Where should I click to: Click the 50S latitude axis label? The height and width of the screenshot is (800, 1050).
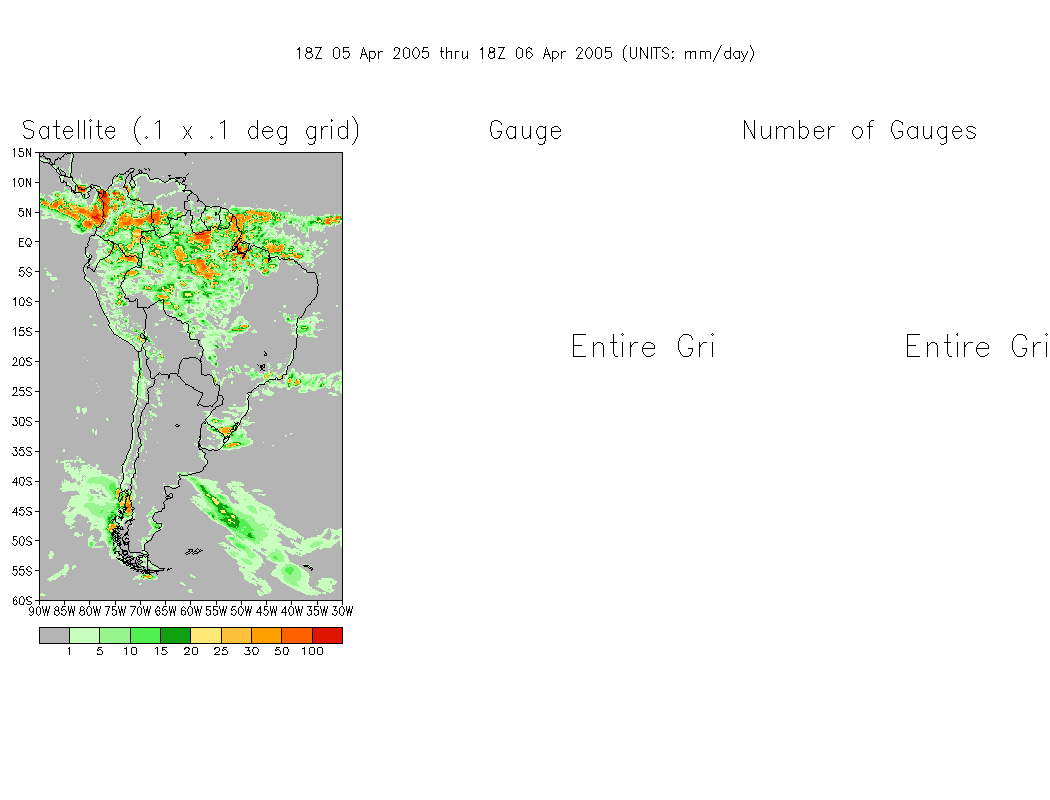tap(21, 541)
